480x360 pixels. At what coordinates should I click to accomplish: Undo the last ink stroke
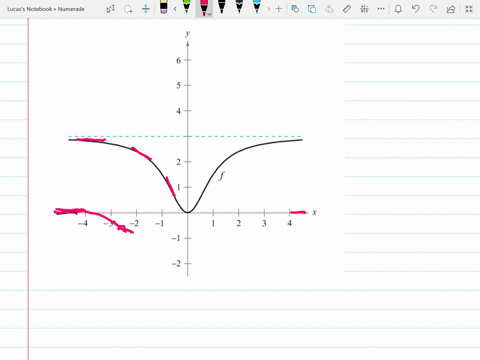pyautogui.click(x=415, y=9)
